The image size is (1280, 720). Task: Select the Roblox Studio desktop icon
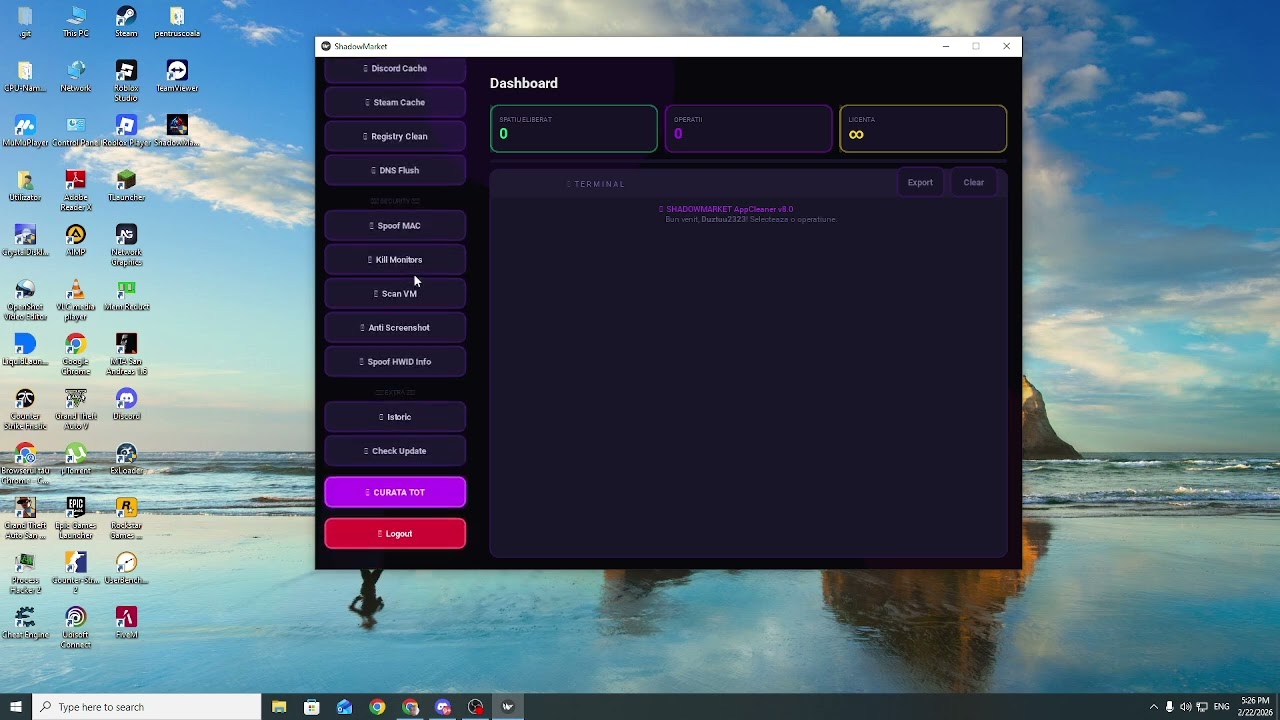tap(126, 81)
